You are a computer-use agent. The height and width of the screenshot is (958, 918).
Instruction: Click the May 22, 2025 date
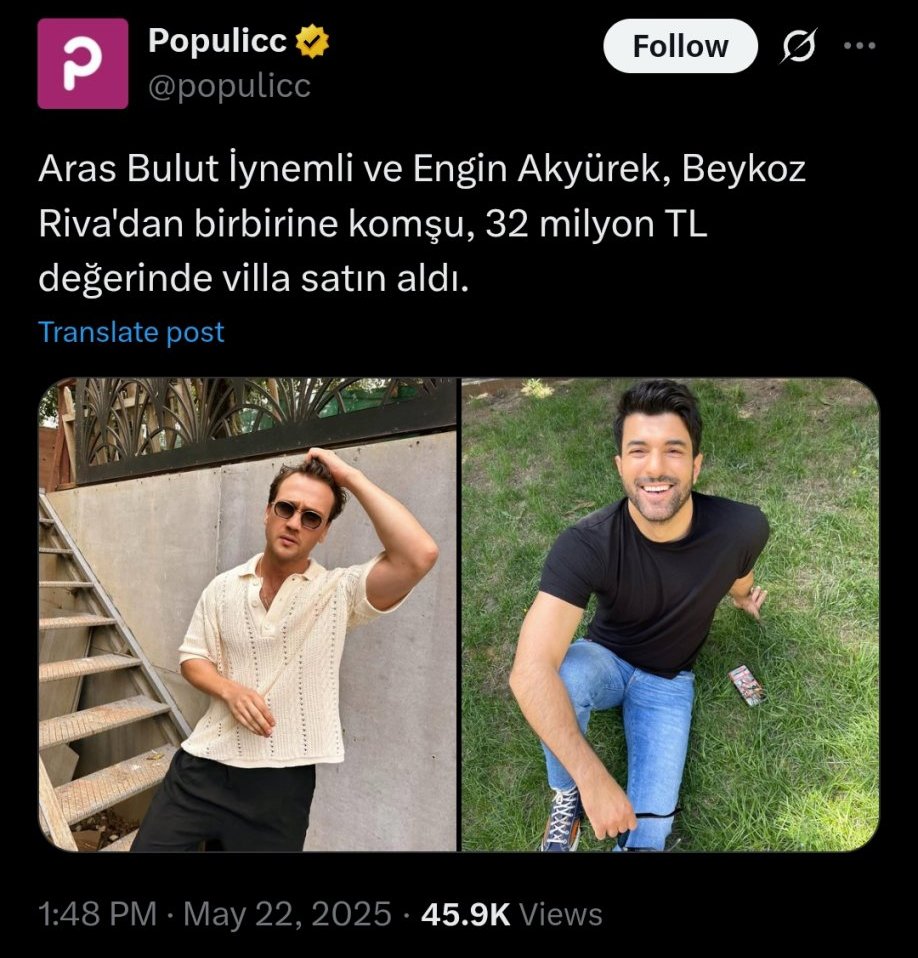[x=288, y=914]
